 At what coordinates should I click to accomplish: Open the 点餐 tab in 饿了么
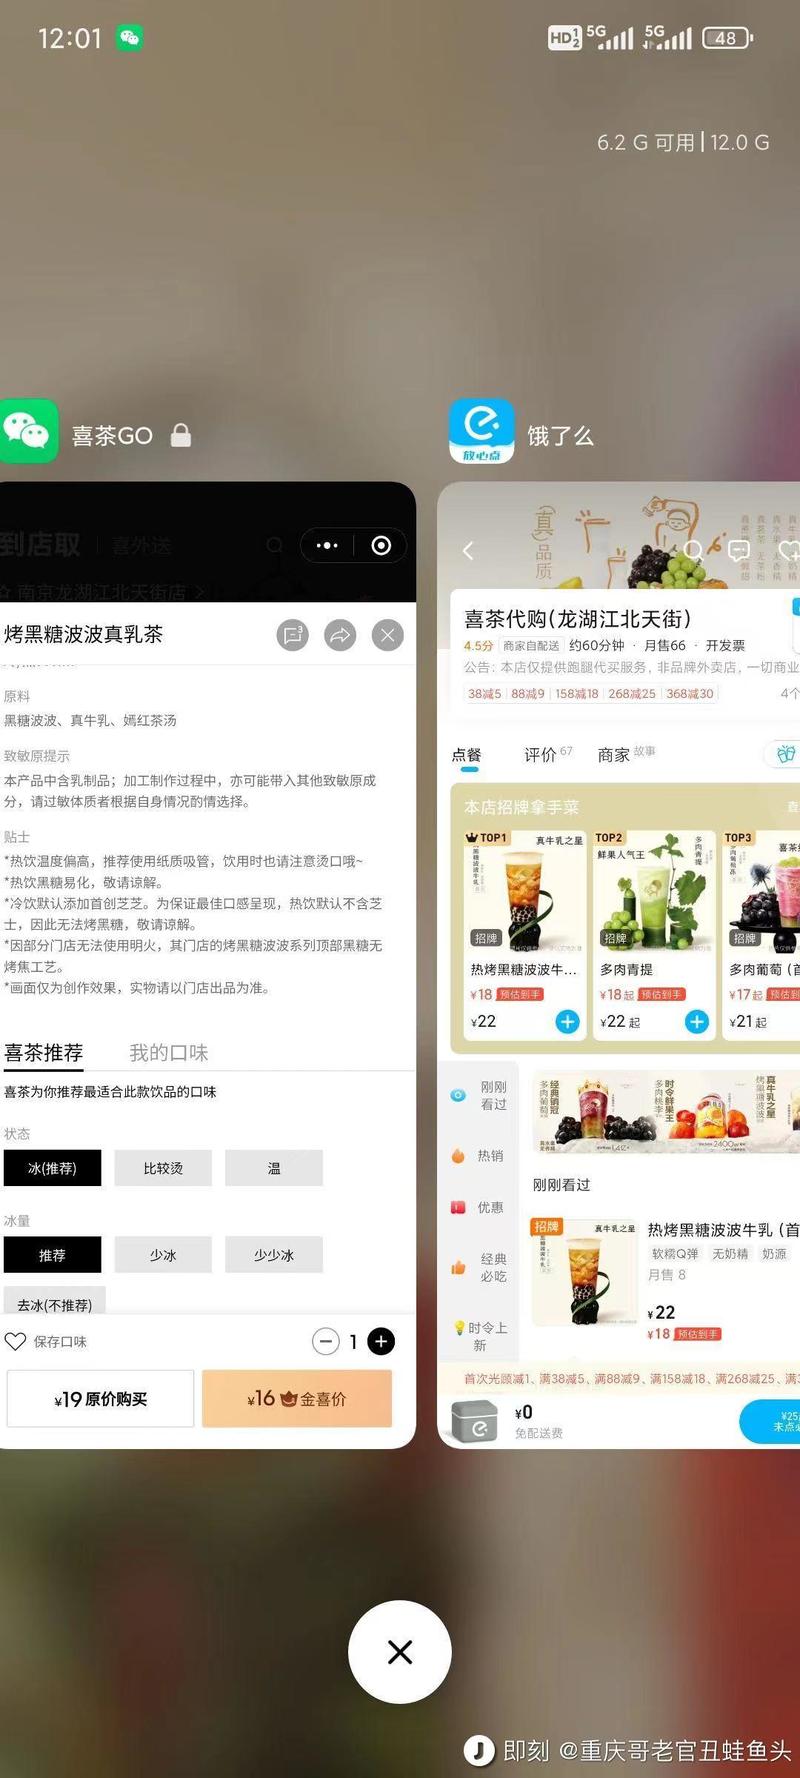pos(467,755)
